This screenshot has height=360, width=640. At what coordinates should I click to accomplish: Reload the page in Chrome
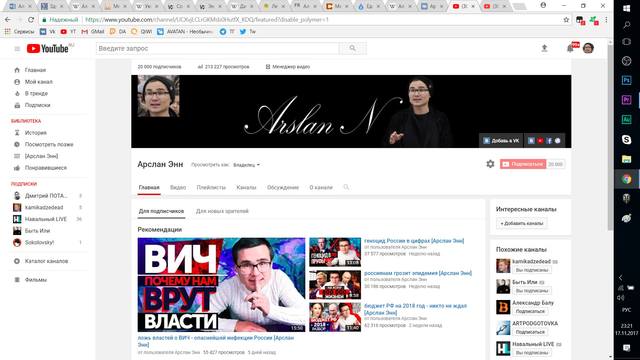tap(31, 20)
